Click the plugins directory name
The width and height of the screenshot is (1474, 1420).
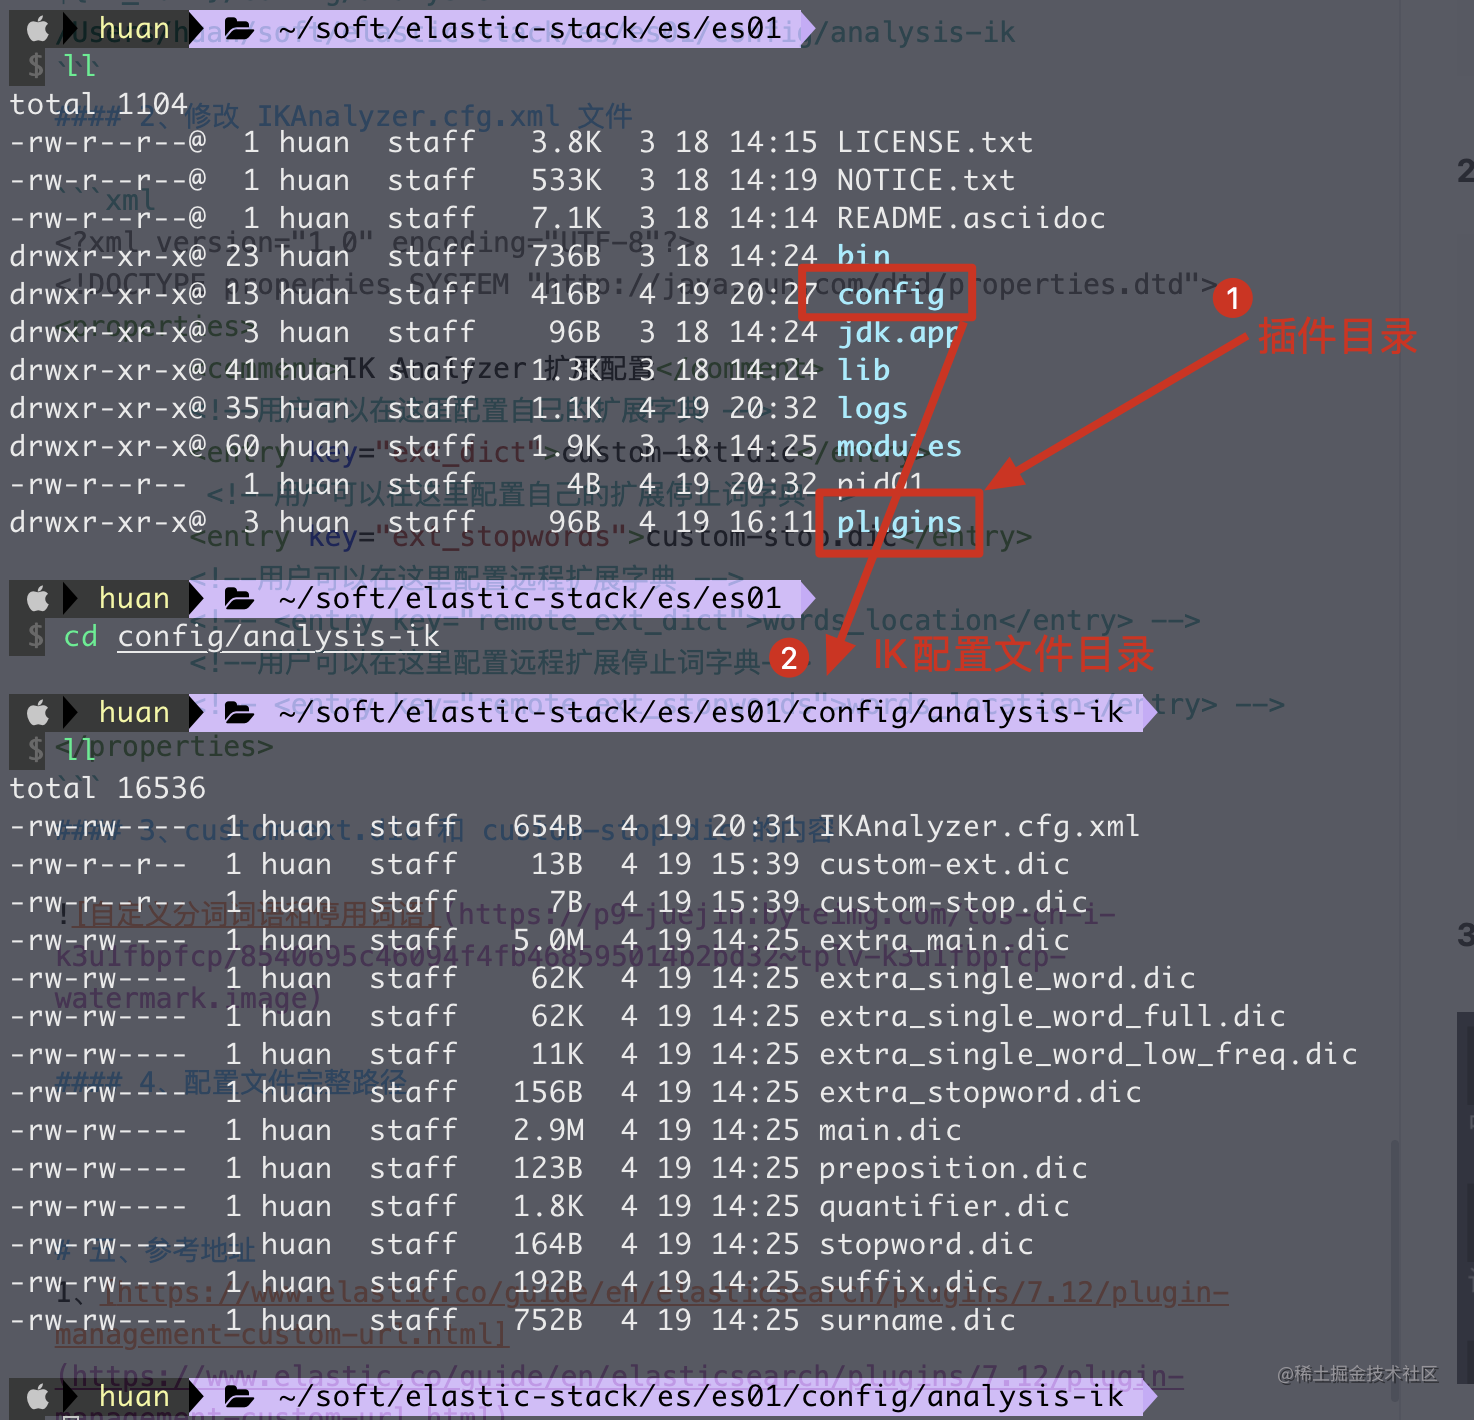(x=899, y=522)
